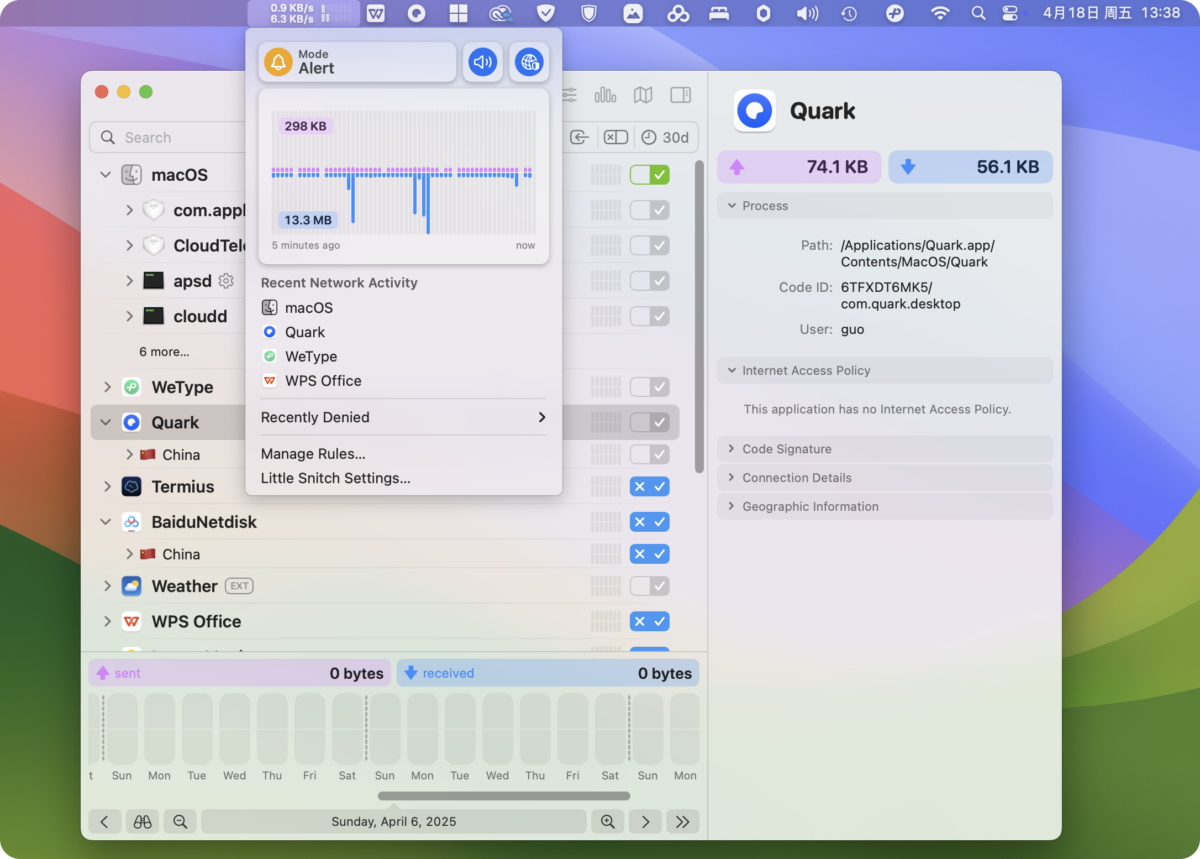Click the Little Snitch traffic rate menu bar item
1200x859 pixels.
pos(302,13)
